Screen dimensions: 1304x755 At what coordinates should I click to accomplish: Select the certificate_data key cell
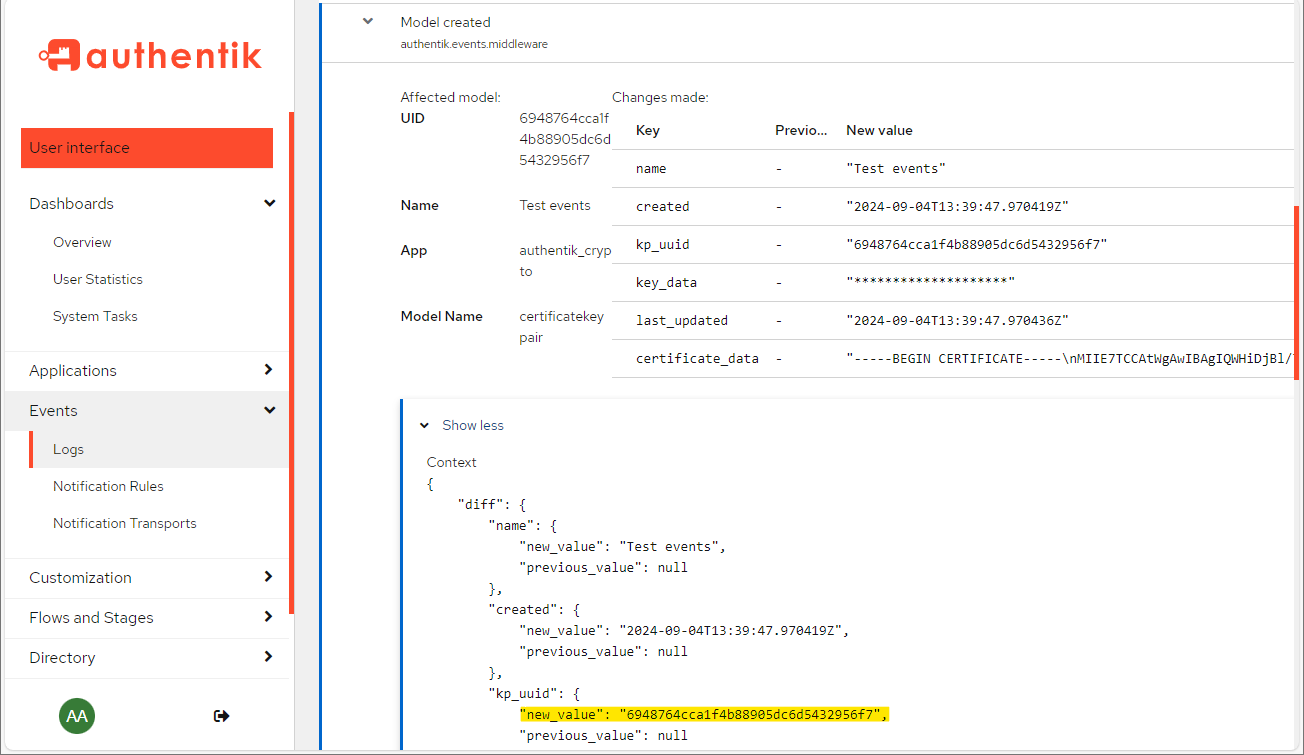697,359
